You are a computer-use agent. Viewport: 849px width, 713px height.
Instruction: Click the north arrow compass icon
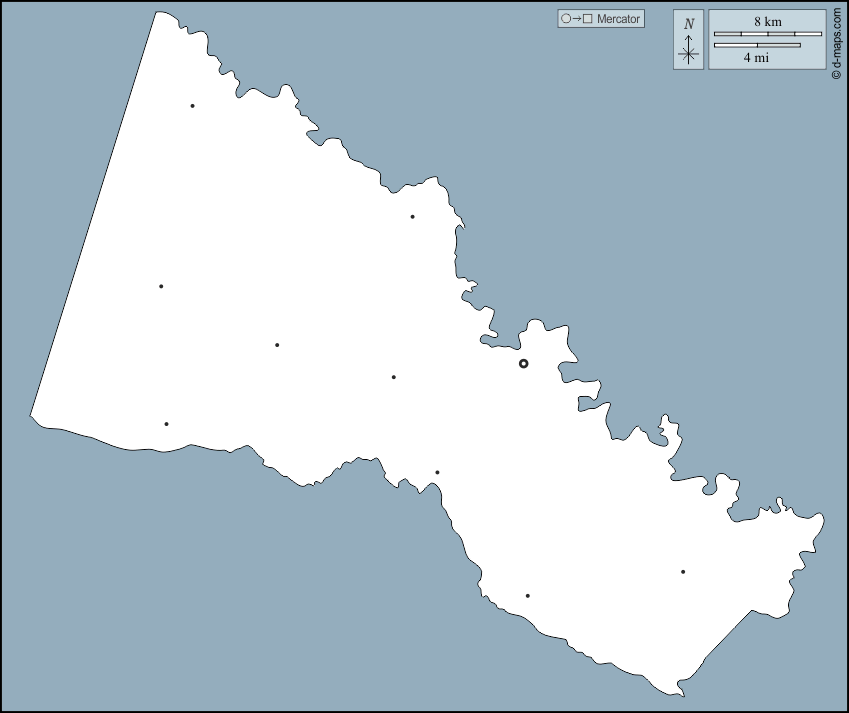click(688, 40)
